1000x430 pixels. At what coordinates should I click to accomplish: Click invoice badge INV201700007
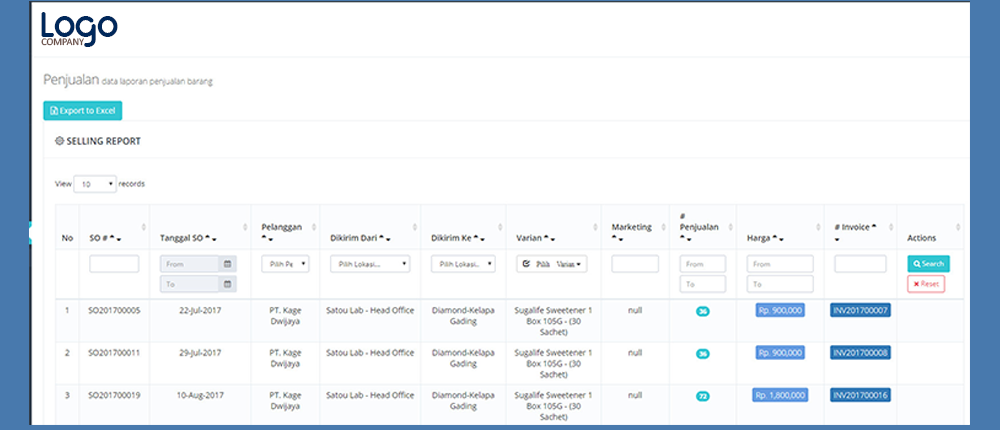860,310
